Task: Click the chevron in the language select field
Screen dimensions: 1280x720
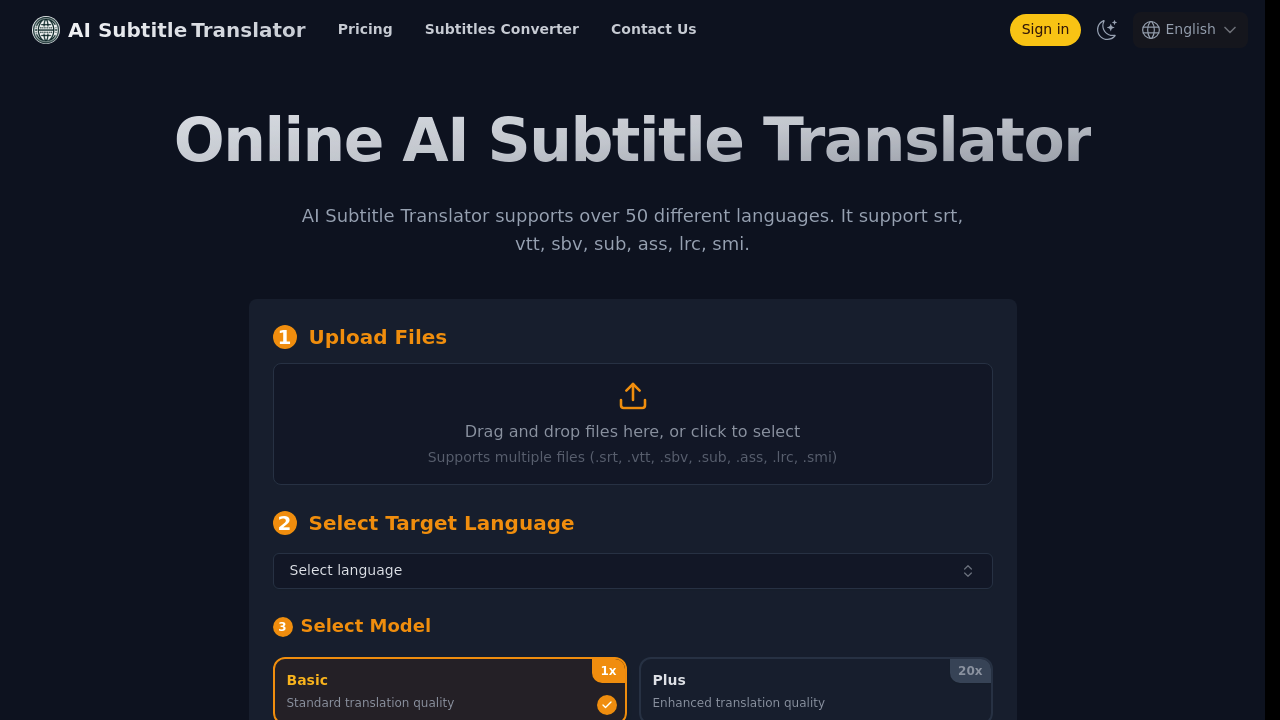Action: tap(967, 570)
